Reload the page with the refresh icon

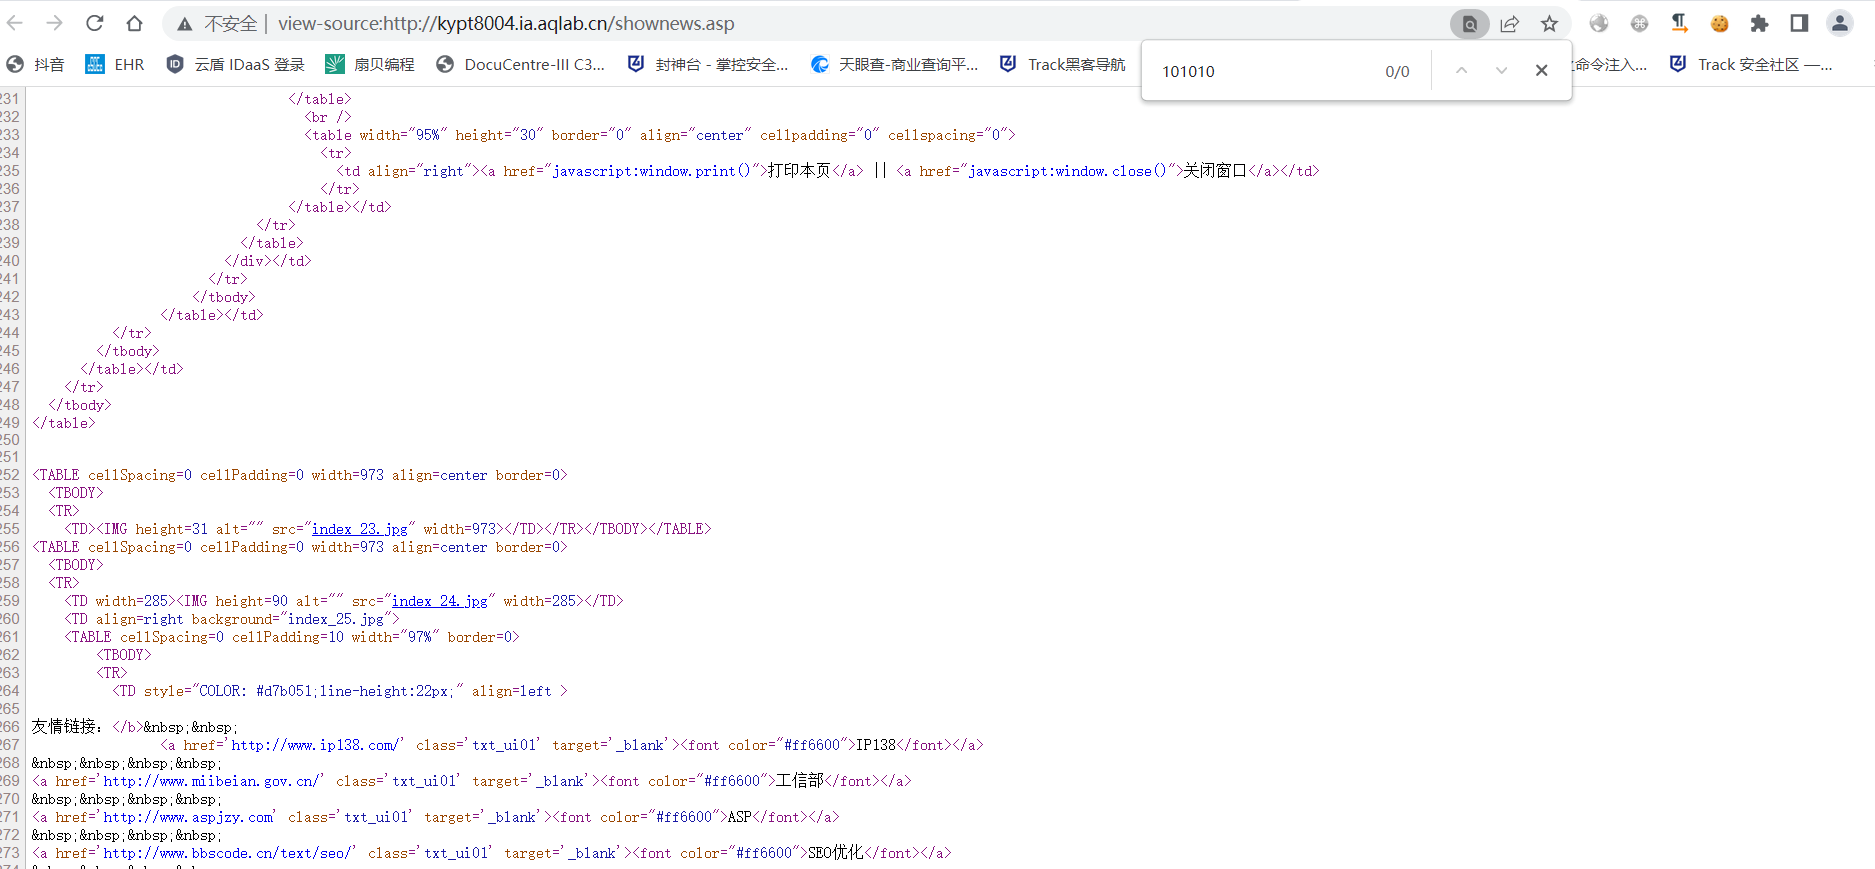click(x=95, y=23)
